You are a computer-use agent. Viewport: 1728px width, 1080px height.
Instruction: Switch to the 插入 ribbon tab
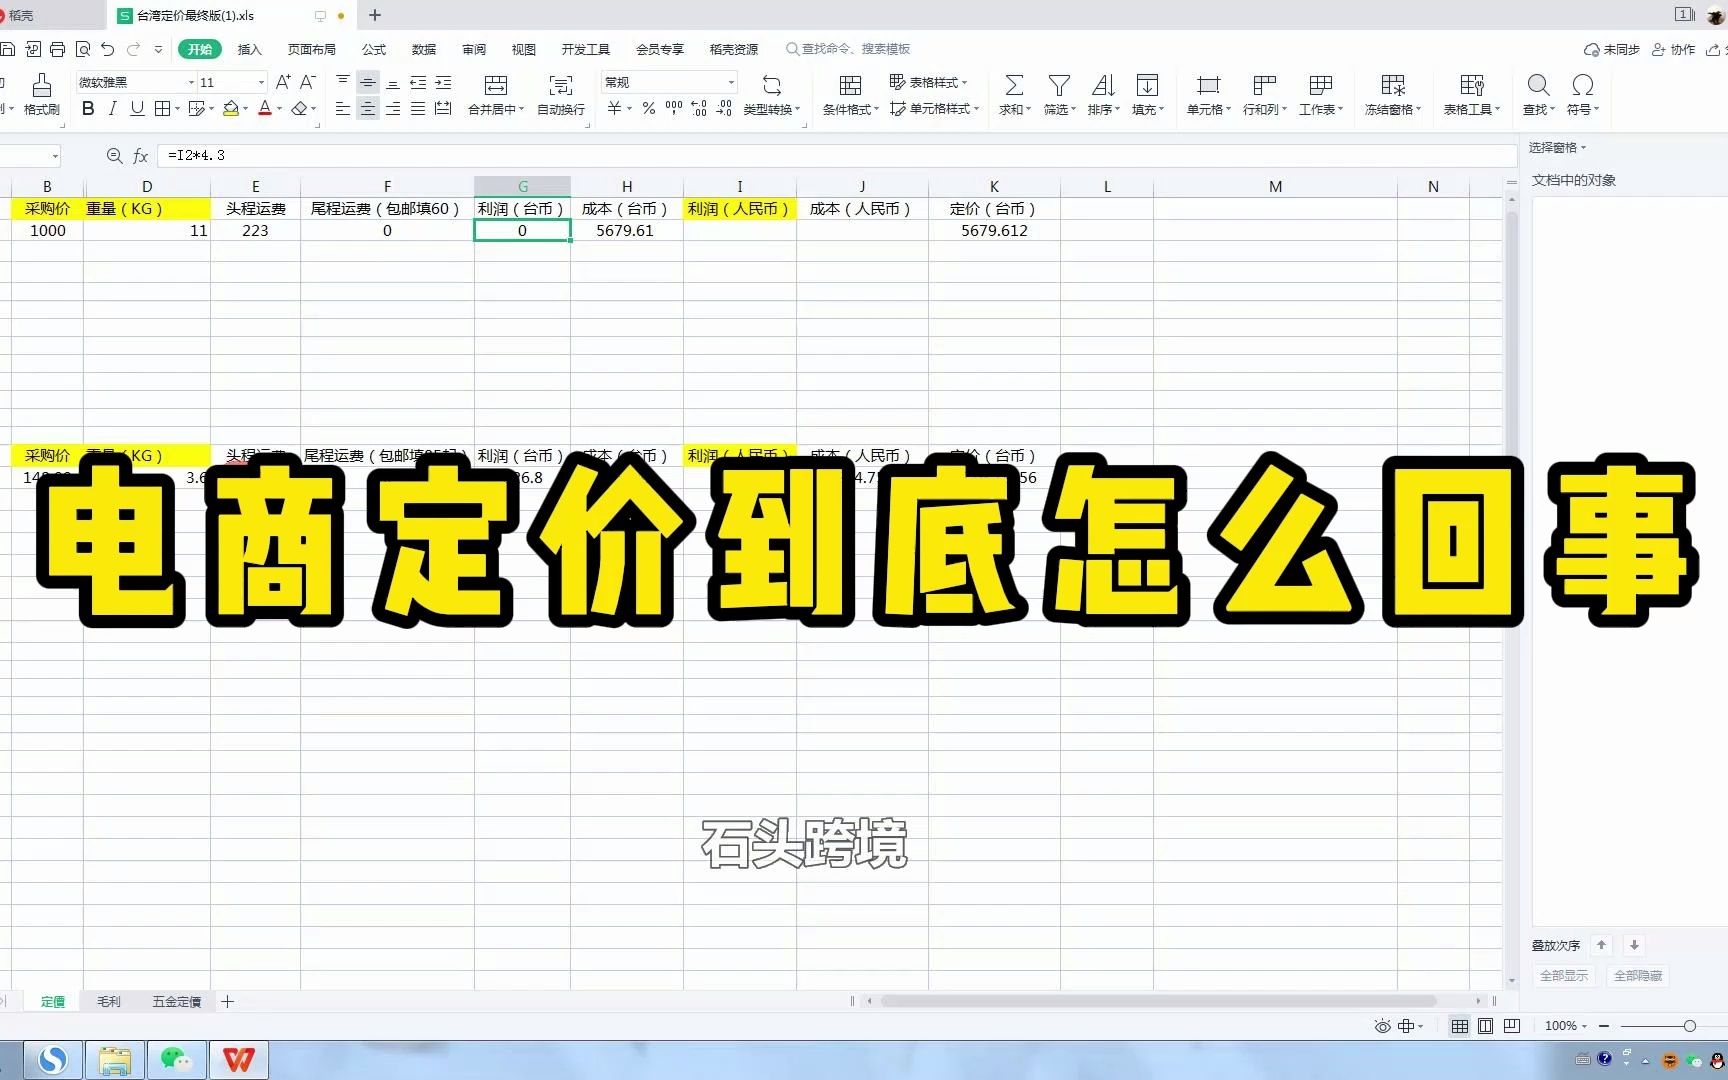249,49
